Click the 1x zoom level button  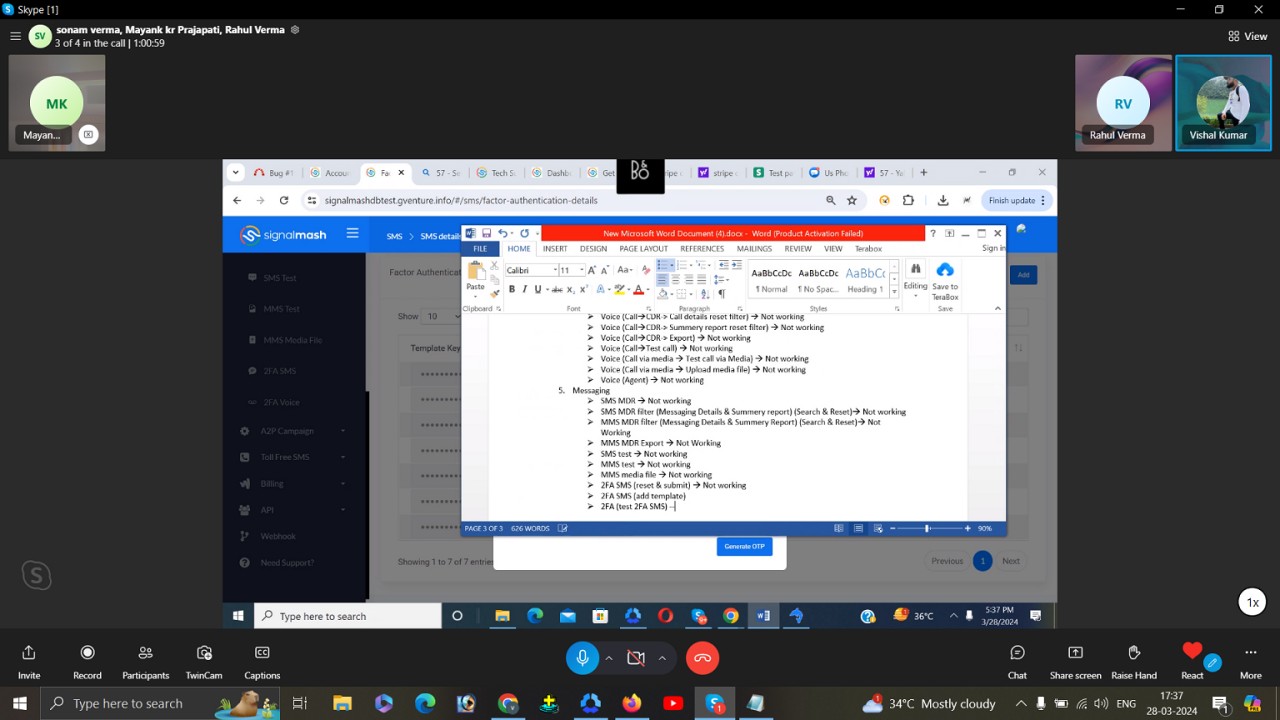[x=1252, y=602]
